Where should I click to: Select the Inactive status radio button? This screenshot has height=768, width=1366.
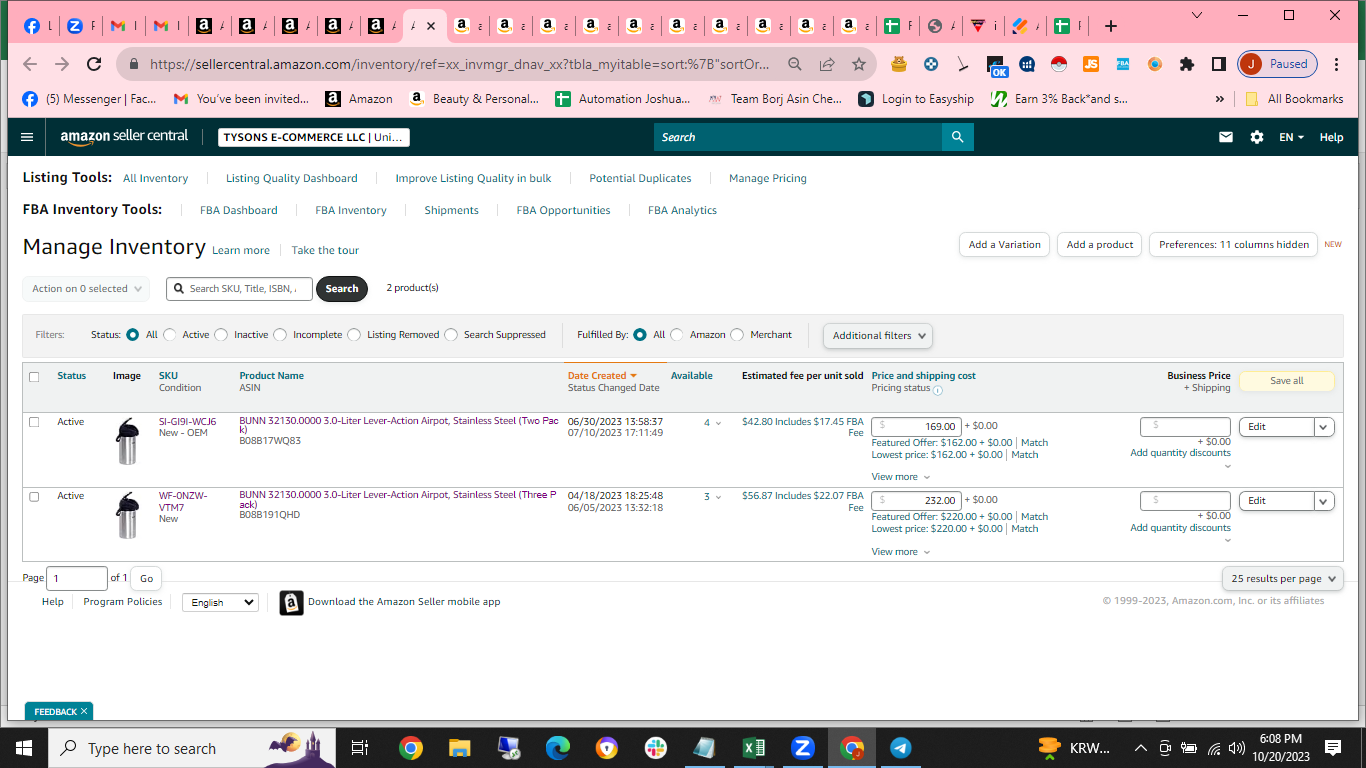pos(221,335)
